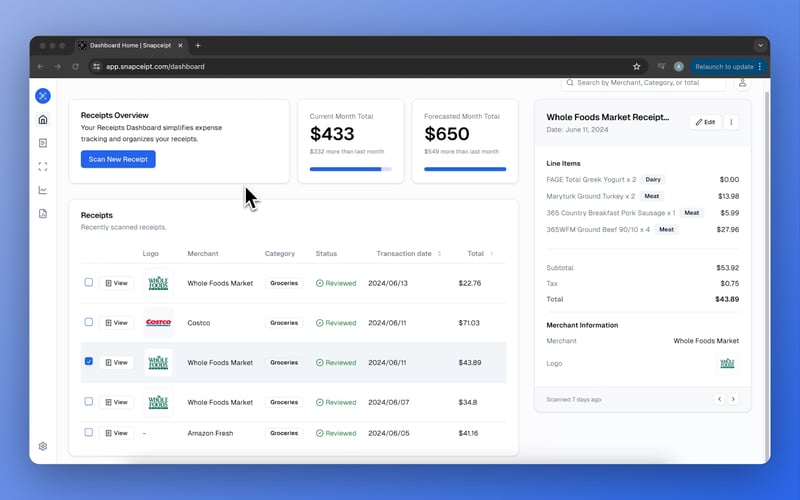Click the Dairy tag on Greek Yogurt item
Viewport: 800px width, 500px height.
click(x=653, y=180)
